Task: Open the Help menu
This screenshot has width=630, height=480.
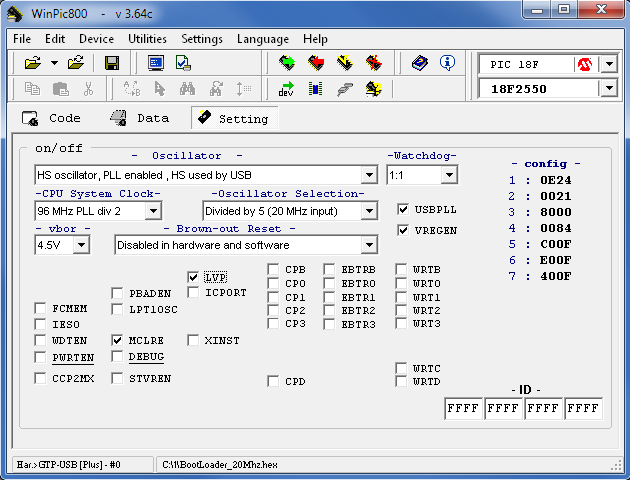Action: coord(315,39)
